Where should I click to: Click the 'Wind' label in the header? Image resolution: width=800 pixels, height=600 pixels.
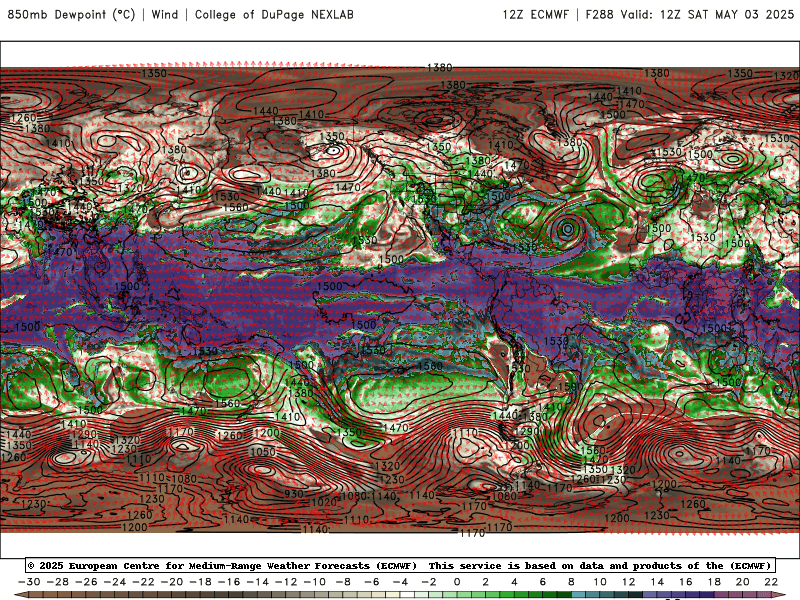point(165,14)
